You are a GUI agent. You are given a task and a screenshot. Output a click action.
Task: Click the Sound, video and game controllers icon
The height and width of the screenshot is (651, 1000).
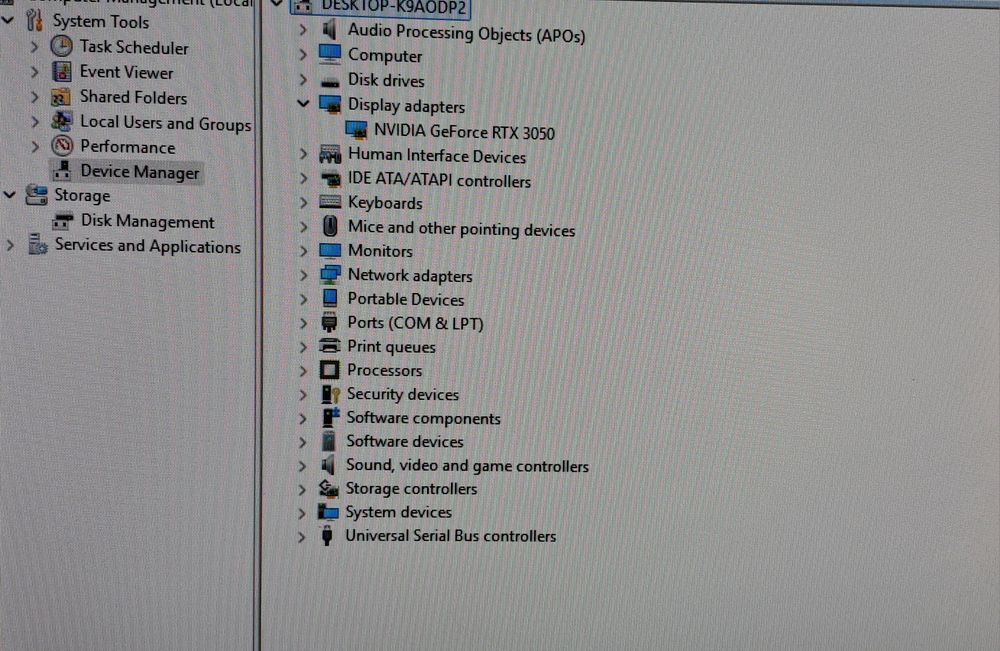click(x=328, y=465)
